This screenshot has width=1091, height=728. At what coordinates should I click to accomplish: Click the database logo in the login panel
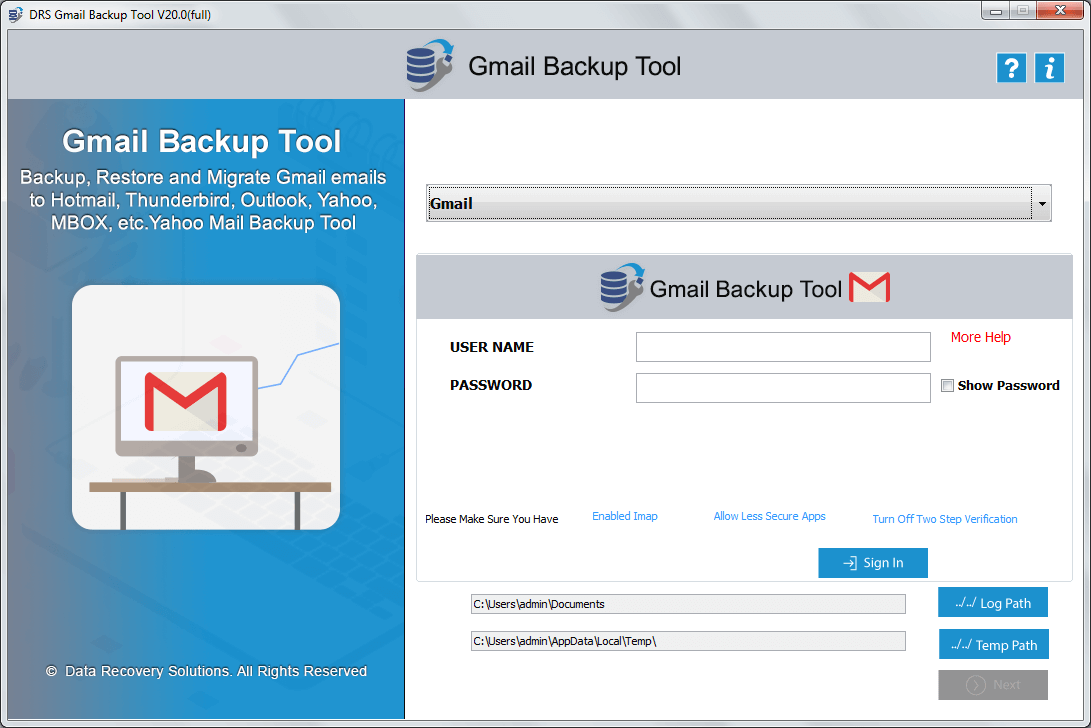tap(622, 287)
